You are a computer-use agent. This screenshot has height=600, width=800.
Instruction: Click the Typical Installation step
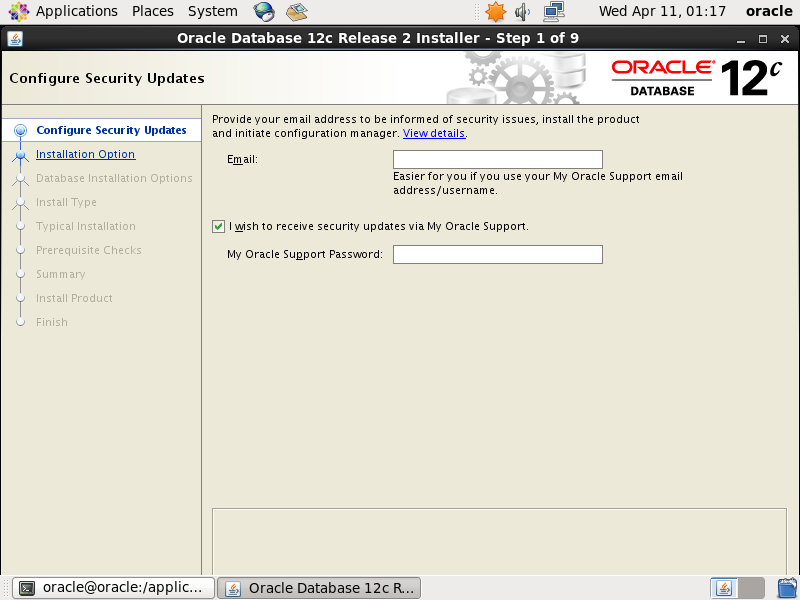click(x=86, y=226)
